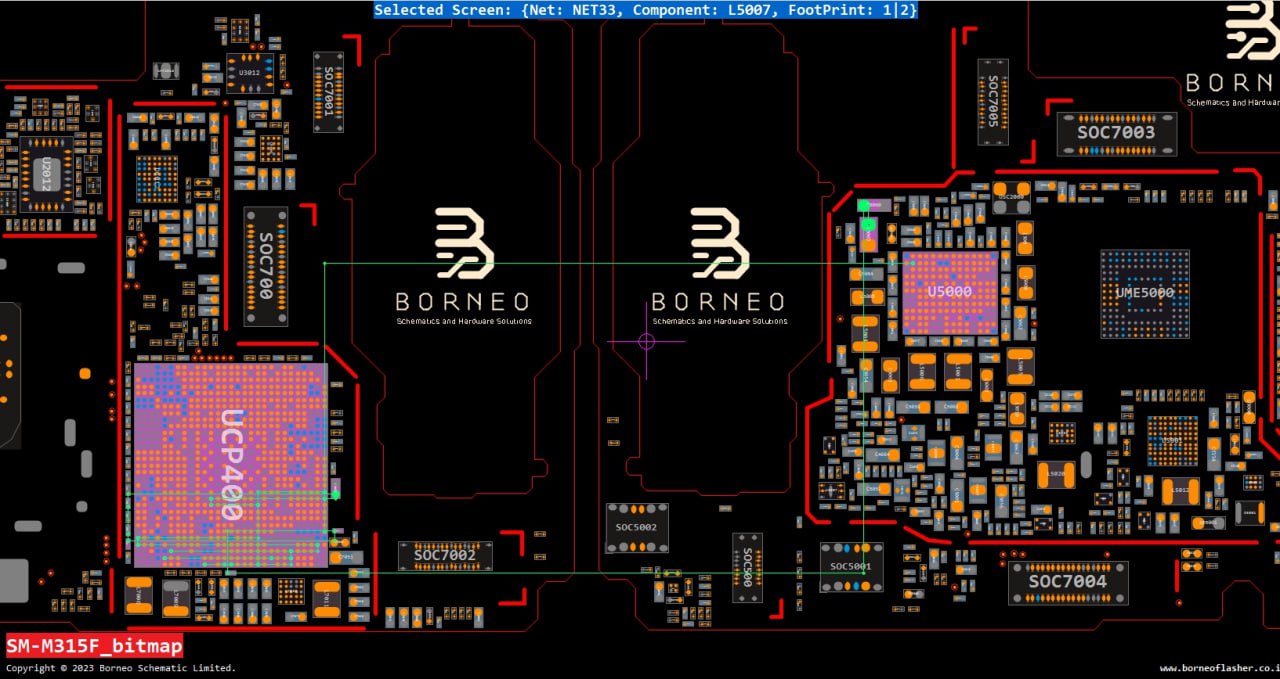Select the SOC5001 component

(x=851, y=567)
